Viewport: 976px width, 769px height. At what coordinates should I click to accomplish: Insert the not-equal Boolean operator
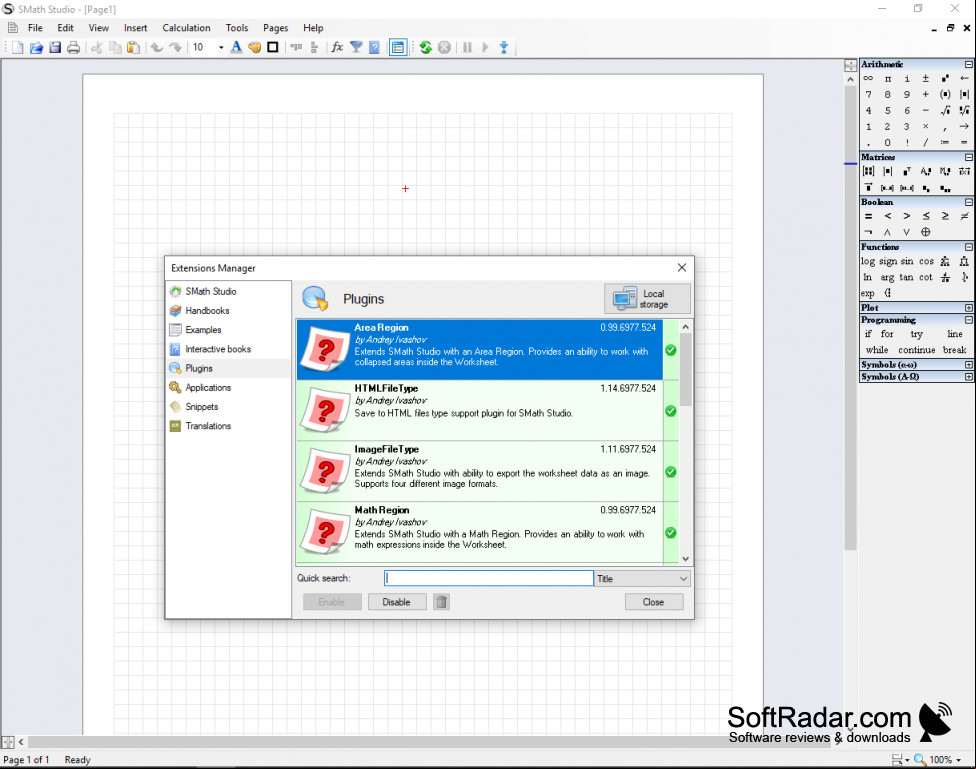[x=964, y=216]
